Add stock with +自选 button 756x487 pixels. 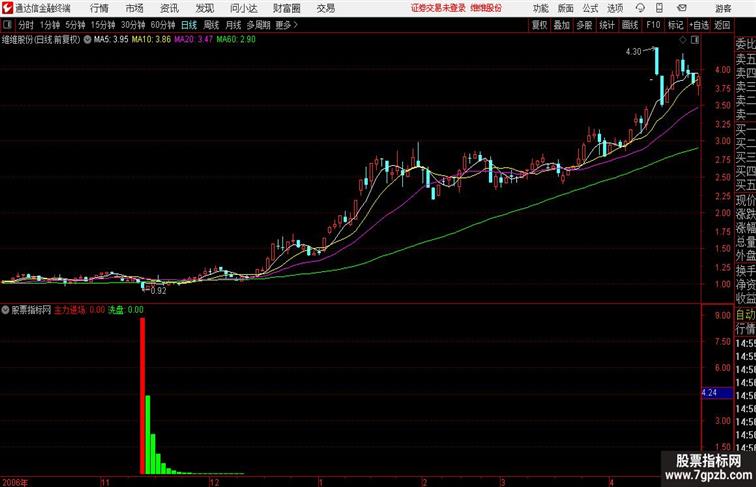[699, 25]
